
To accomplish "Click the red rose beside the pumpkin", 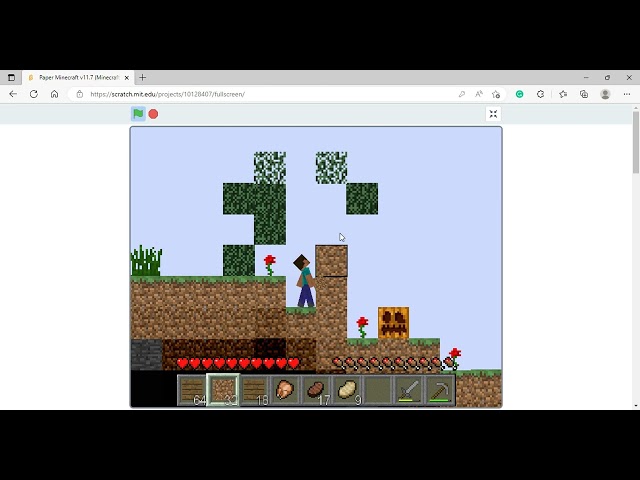I will click(362, 327).
